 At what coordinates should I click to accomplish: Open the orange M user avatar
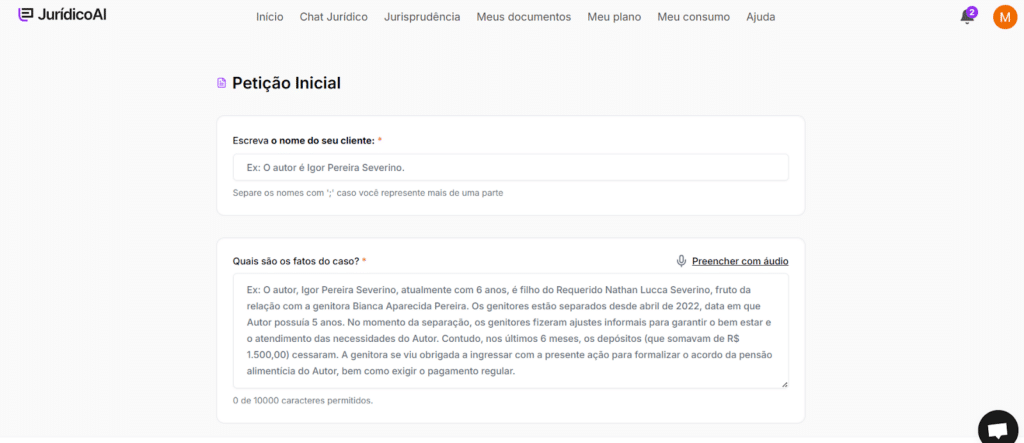(1004, 17)
